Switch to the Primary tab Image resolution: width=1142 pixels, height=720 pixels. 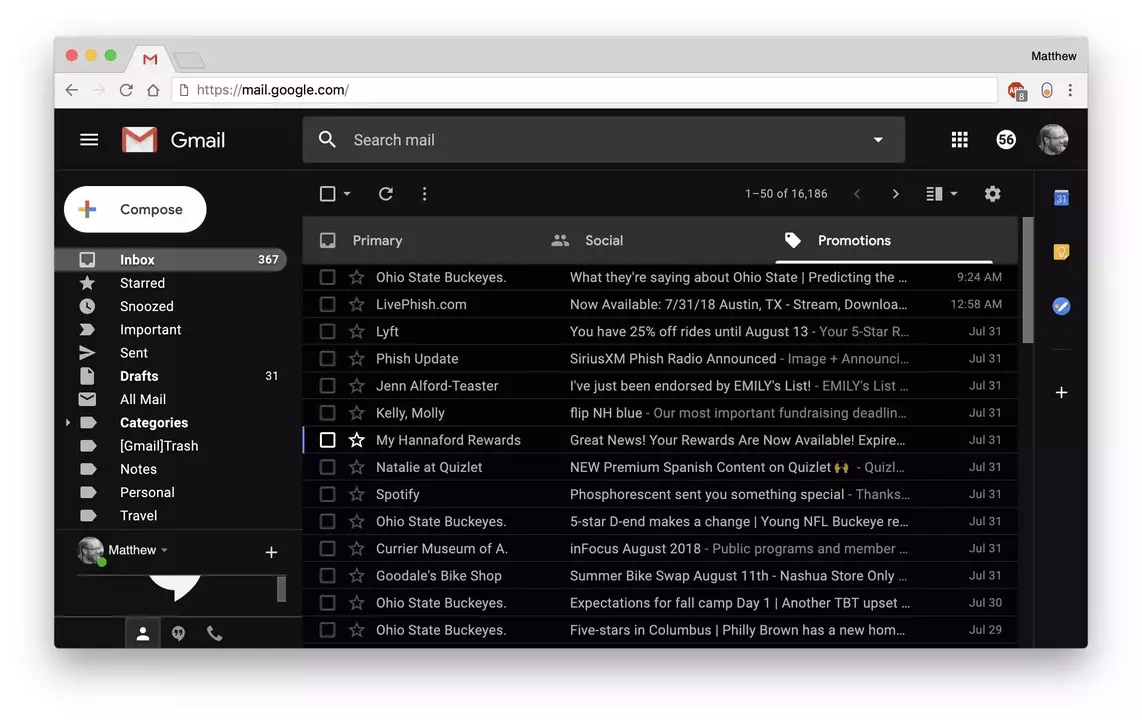419,240
